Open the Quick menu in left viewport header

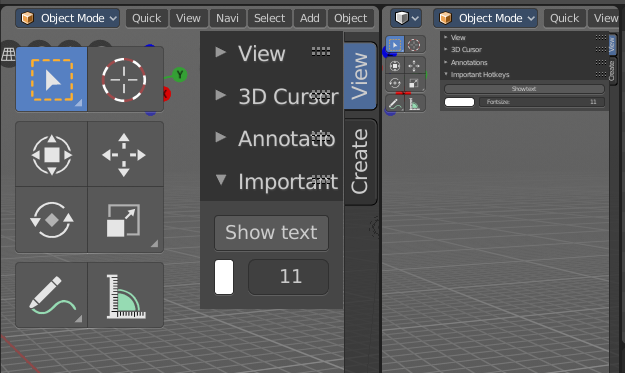tap(146, 18)
